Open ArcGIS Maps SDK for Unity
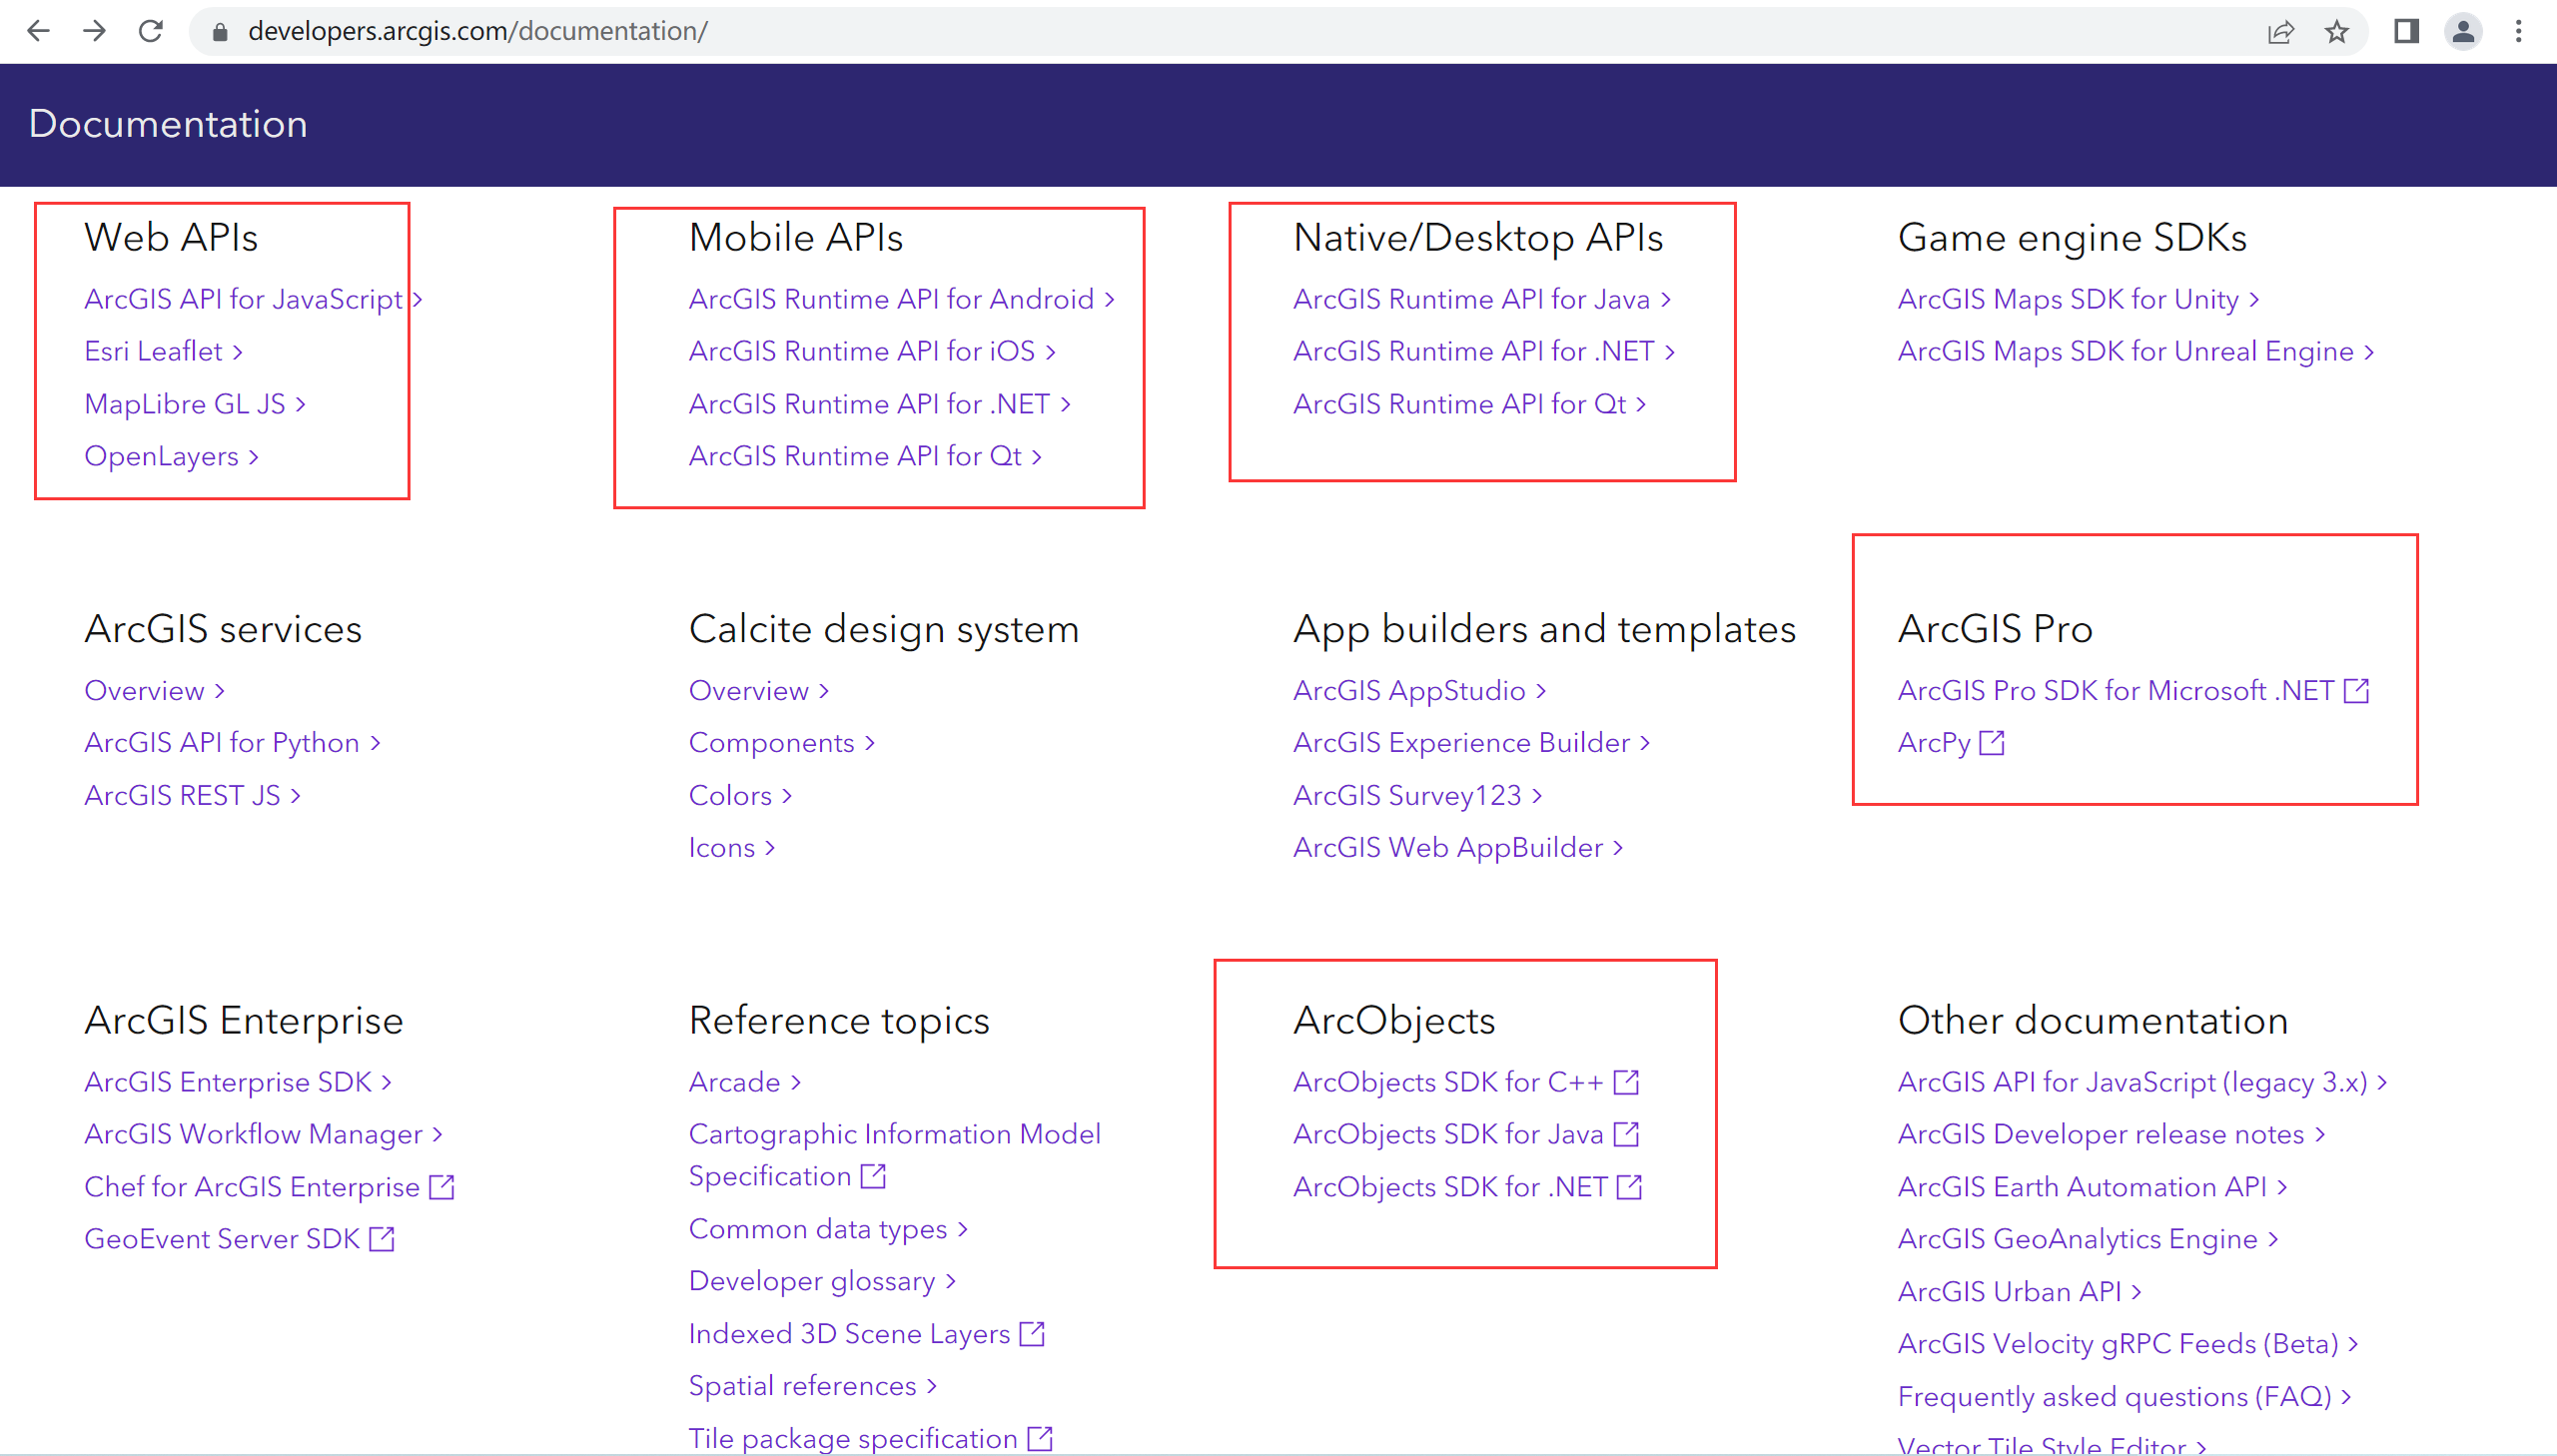Image resolution: width=2557 pixels, height=1456 pixels. (x=2078, y=299)
